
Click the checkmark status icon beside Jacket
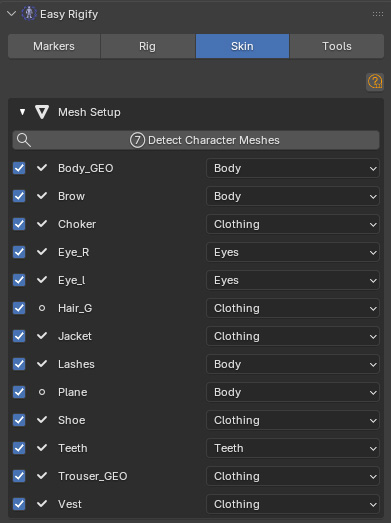tap(42, 336)
